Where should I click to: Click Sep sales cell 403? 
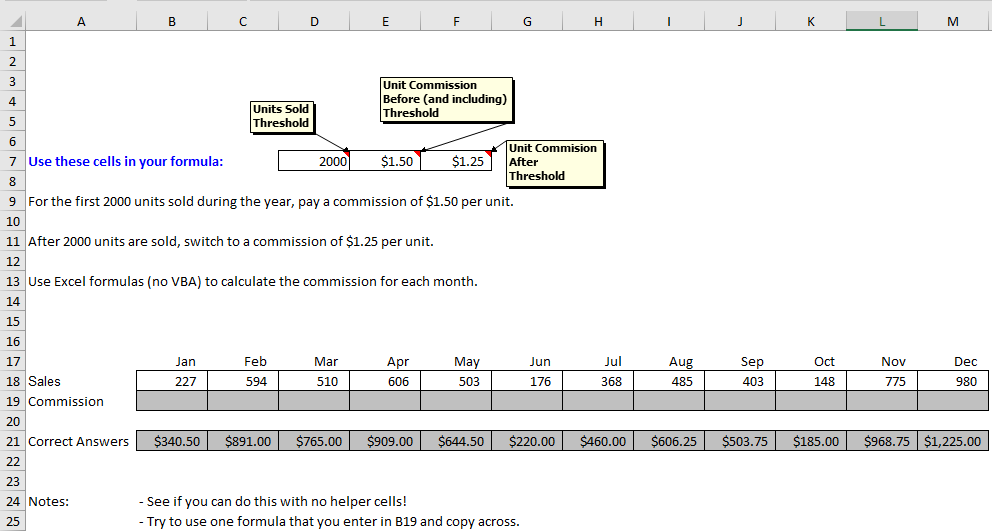point(740,381)
